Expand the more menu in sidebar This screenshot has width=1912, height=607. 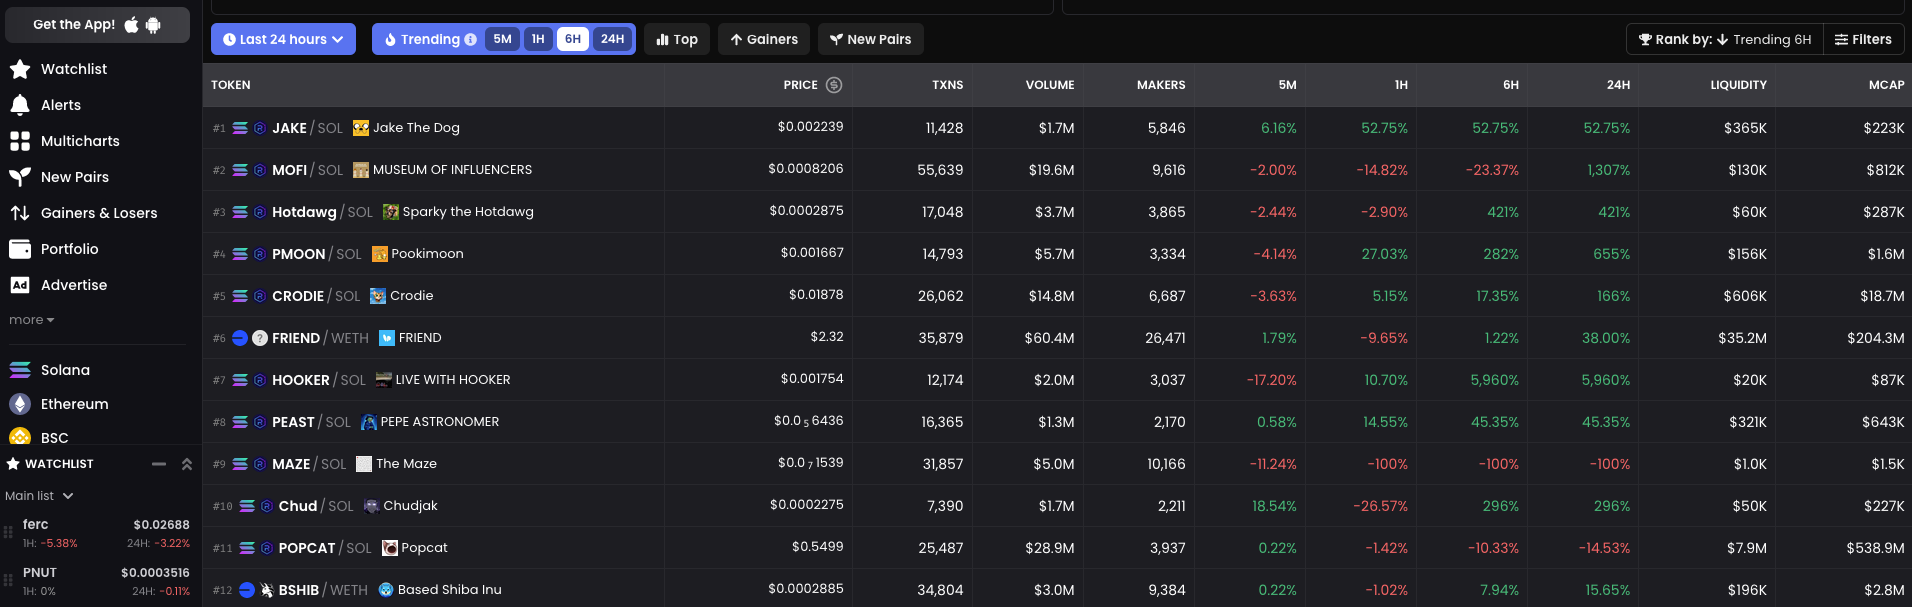pyautogui.click(x=31, y=320)
